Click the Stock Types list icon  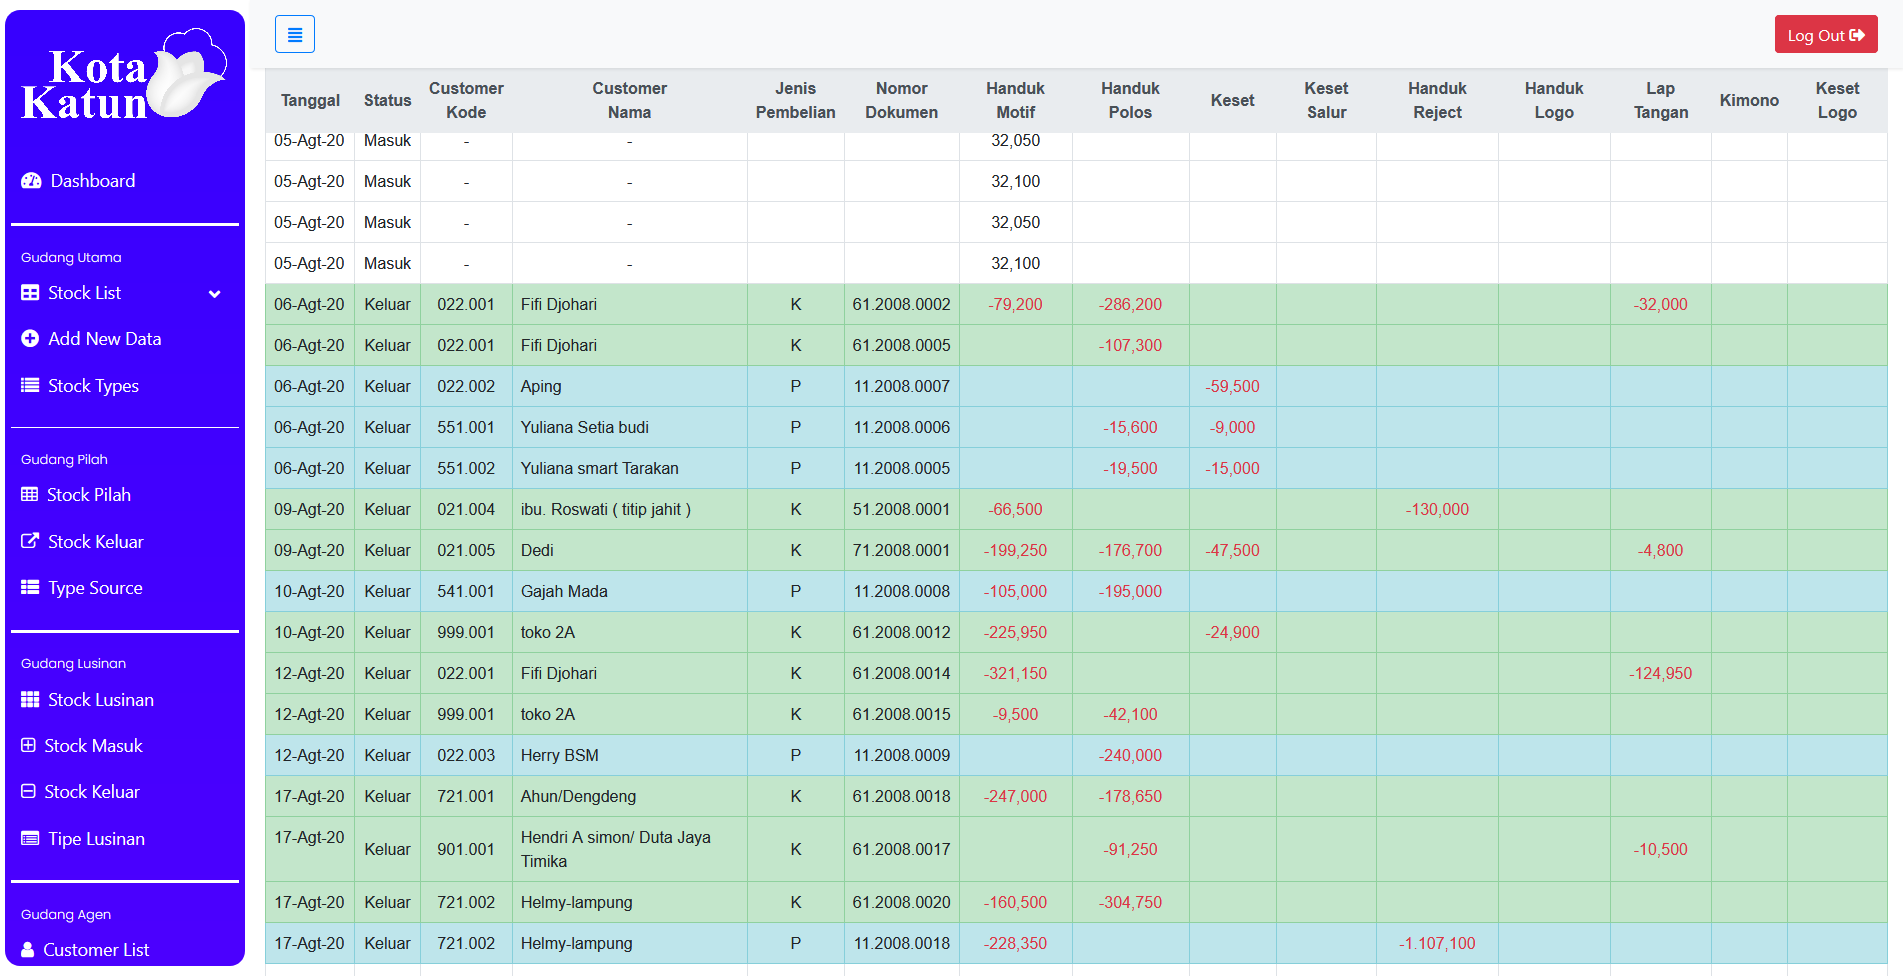30,385
